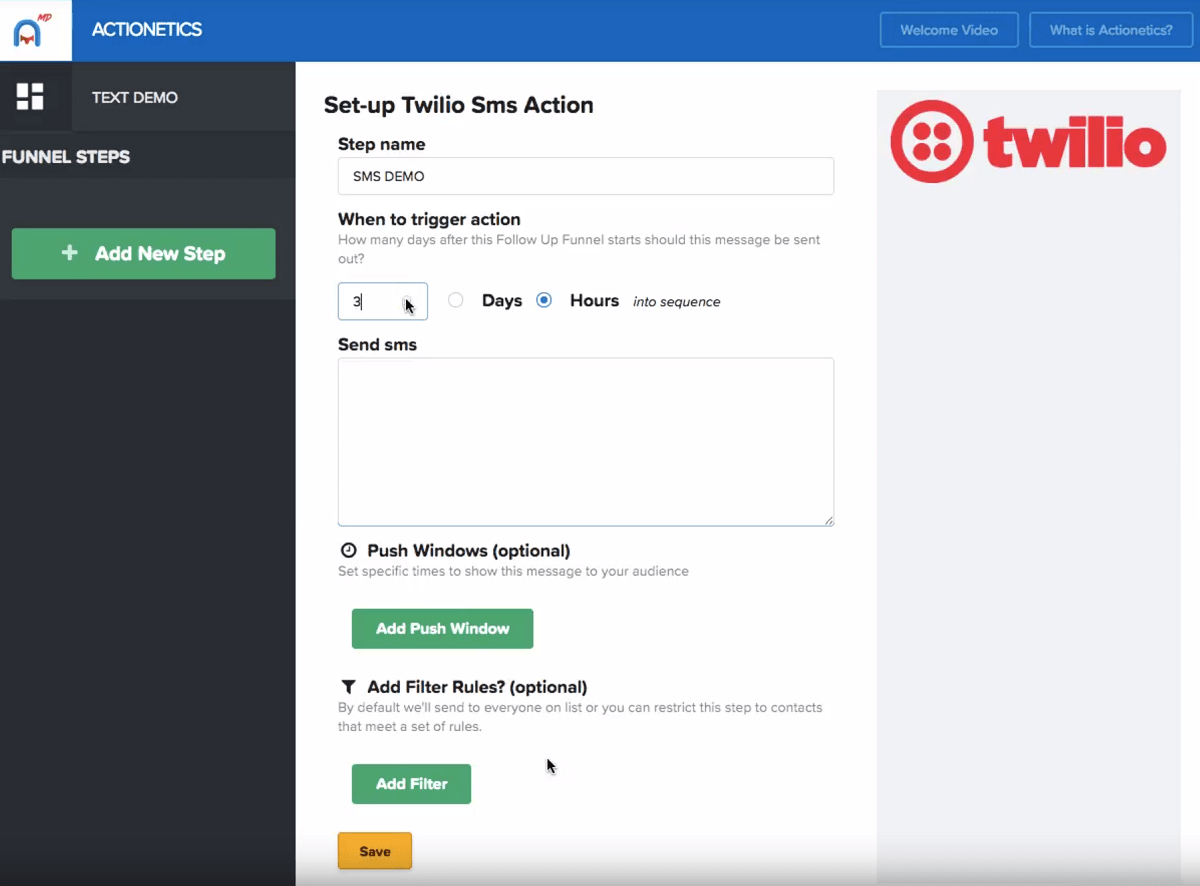
Task: Click the trigger delay number field
Action: [x=383, y=301]
